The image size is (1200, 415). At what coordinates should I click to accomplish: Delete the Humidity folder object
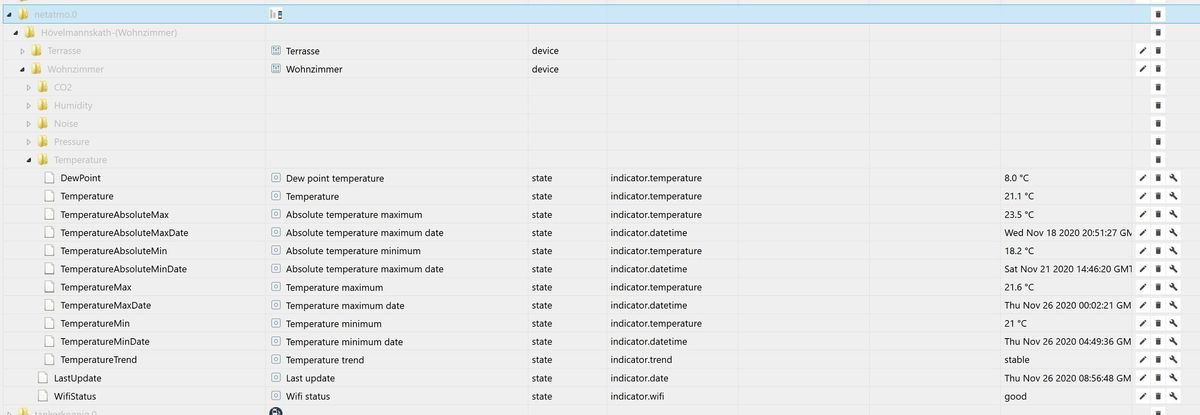pyautogui.click(x=1158, y=105)
